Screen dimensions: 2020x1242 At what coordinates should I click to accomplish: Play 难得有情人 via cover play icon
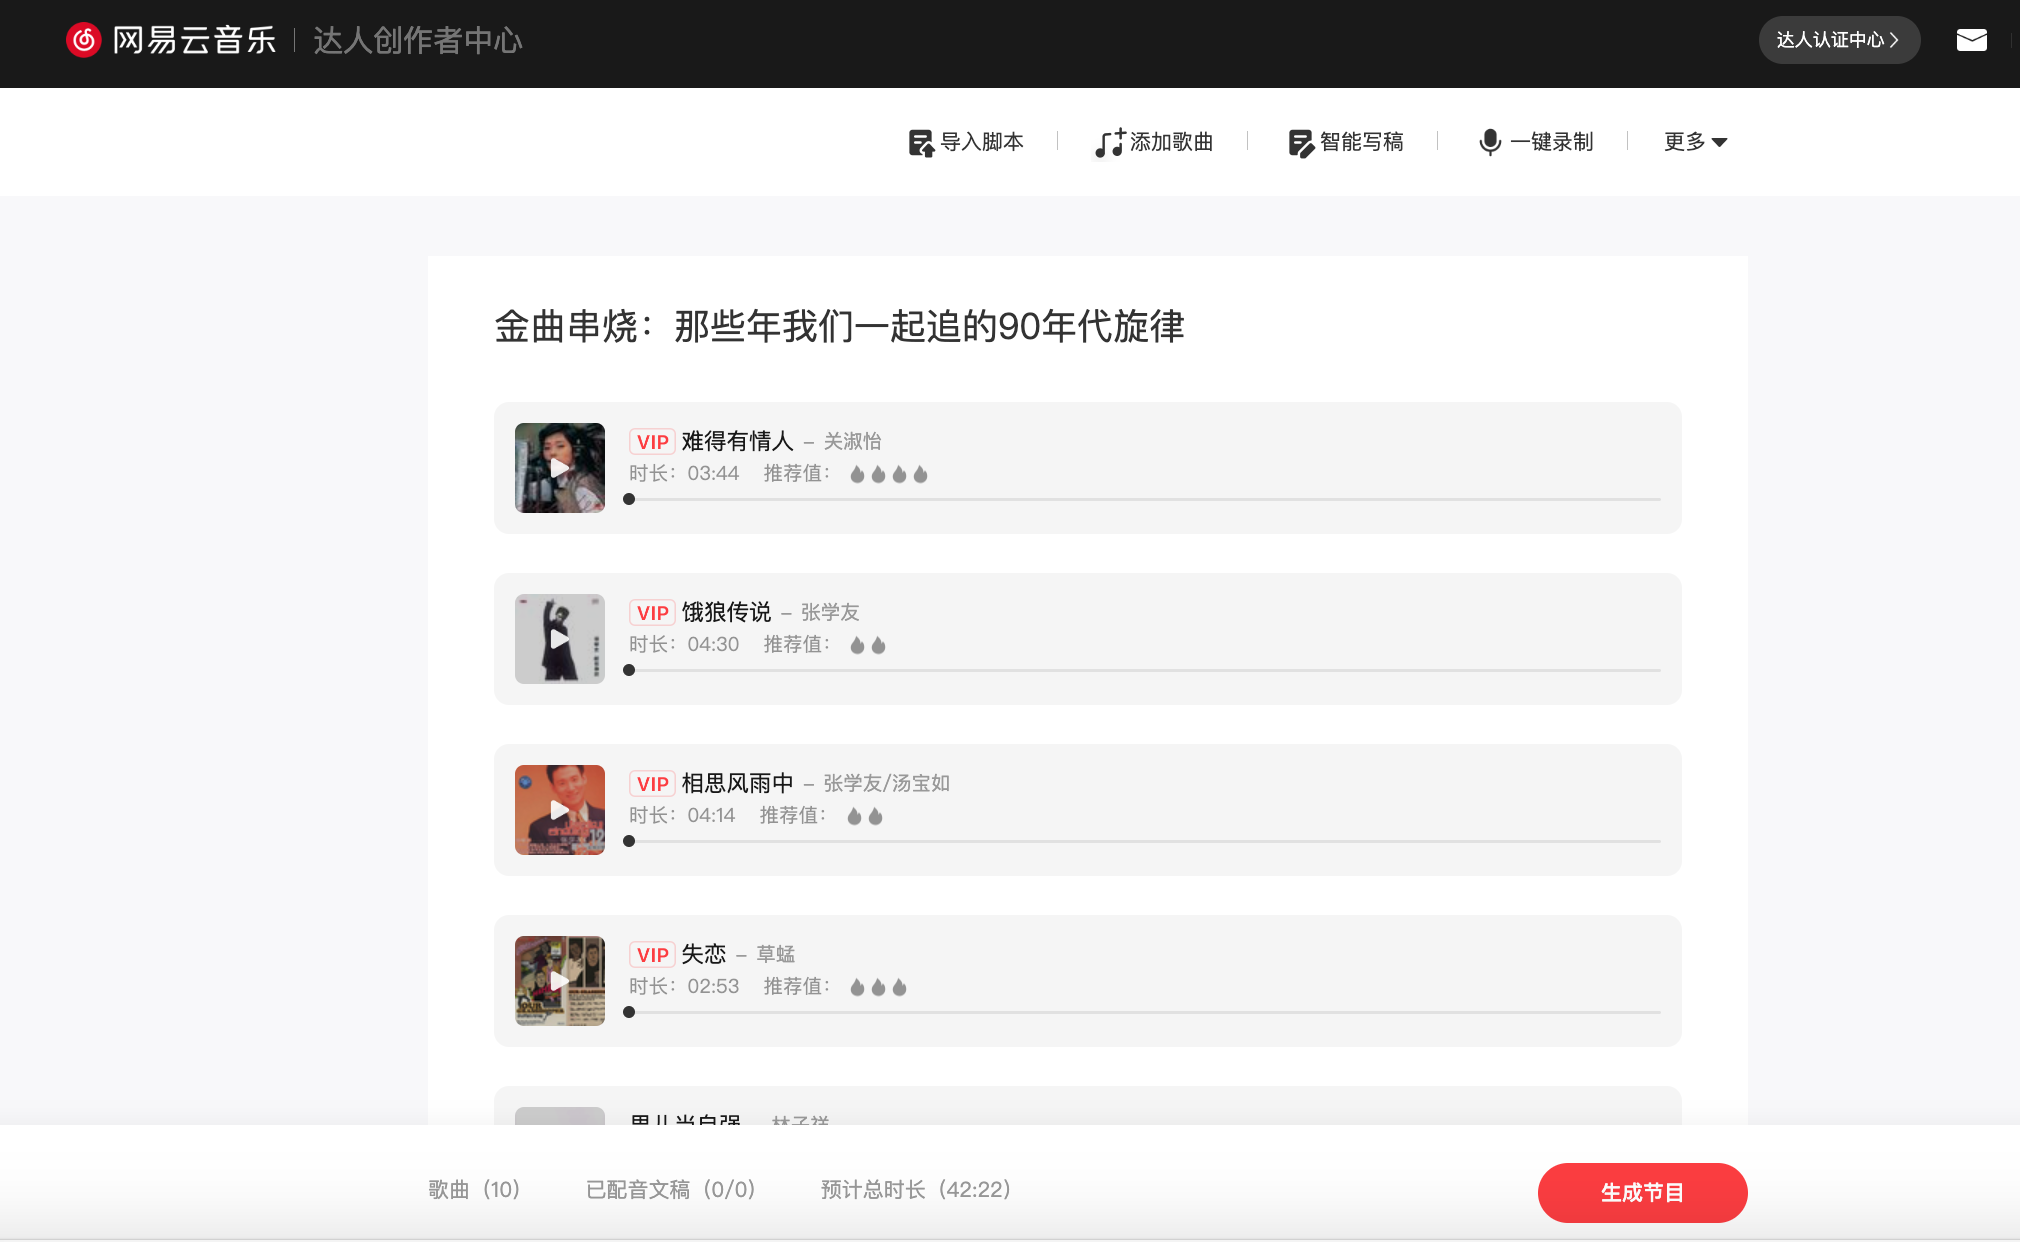coord(560,468)
